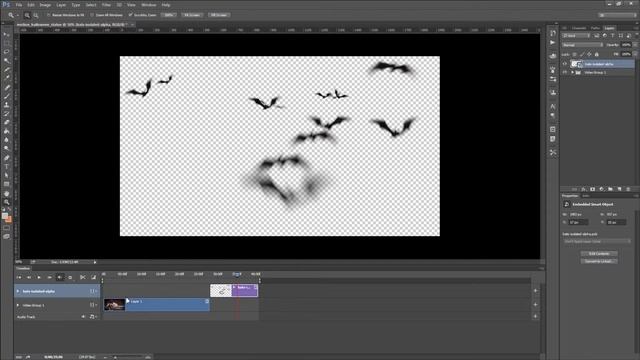This screenshot has height=360, width=640.
Task: Step to next frame in Timeline
Action: pyautogui.click(x=49, y=278)
